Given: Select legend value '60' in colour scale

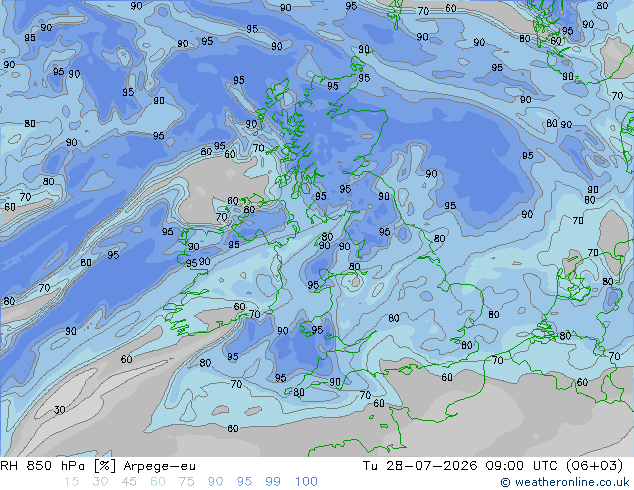Looking at the screenshot, I should (158, 482).
